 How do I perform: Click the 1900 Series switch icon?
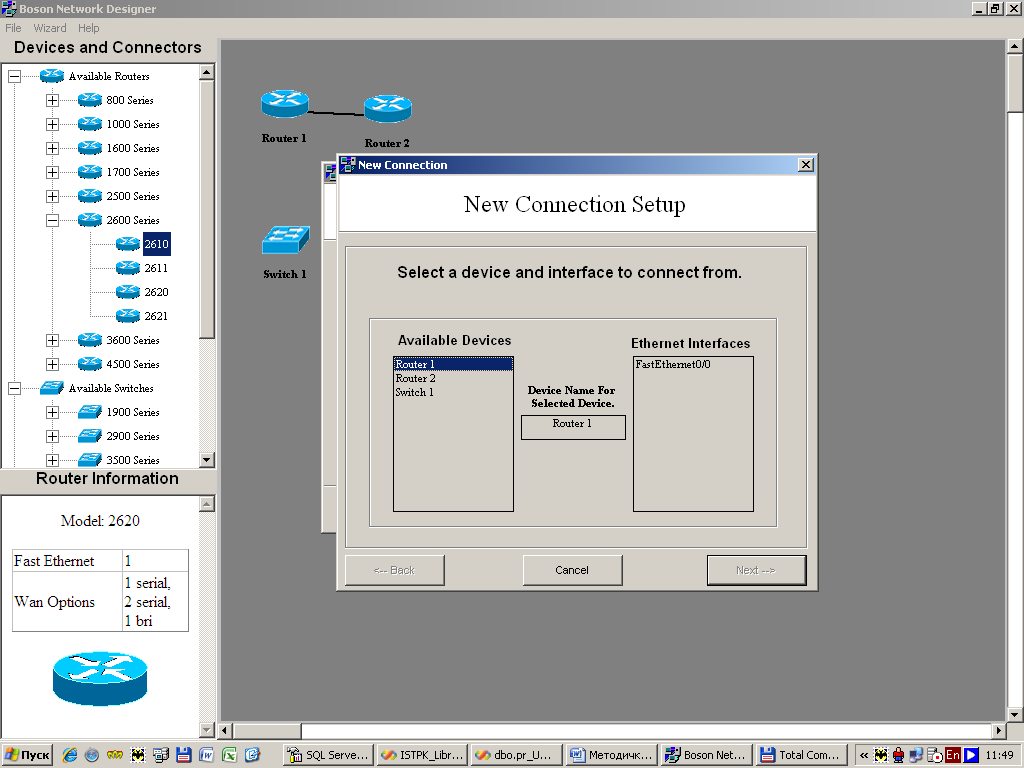(x=89, y=412)
